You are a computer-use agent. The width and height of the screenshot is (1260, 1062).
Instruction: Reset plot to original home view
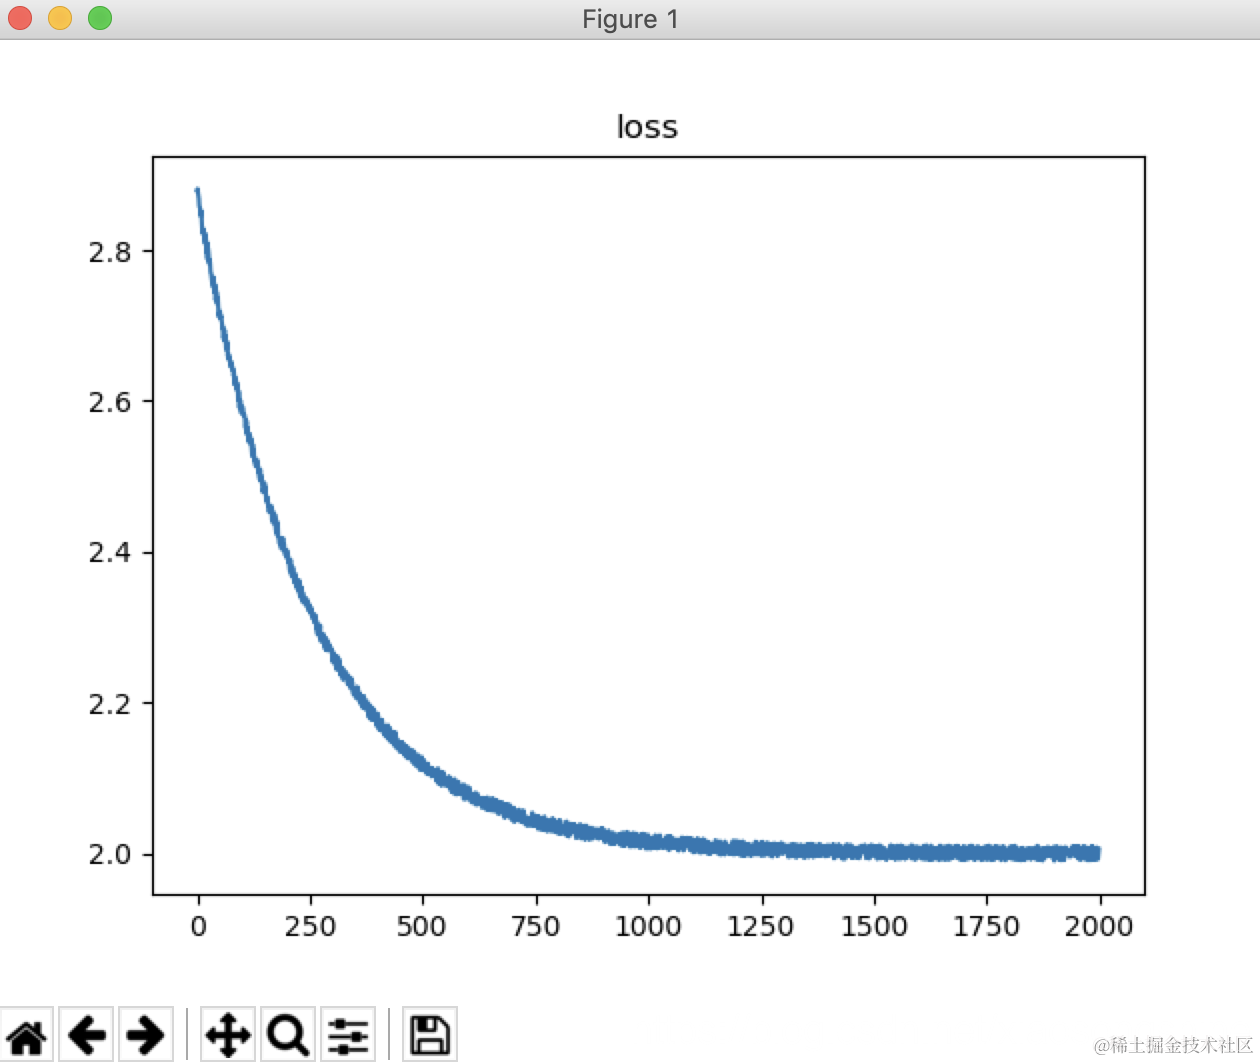(27, 1035)
